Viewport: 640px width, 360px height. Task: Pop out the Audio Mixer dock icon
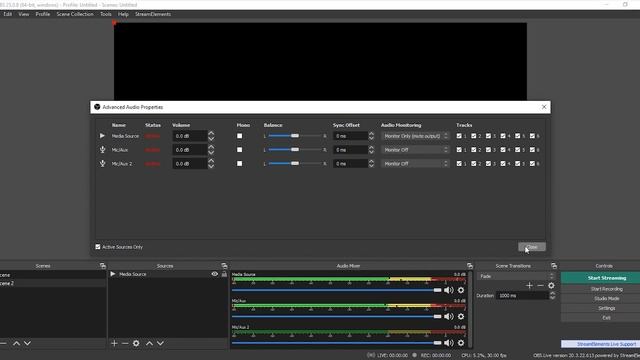[470, 266]
